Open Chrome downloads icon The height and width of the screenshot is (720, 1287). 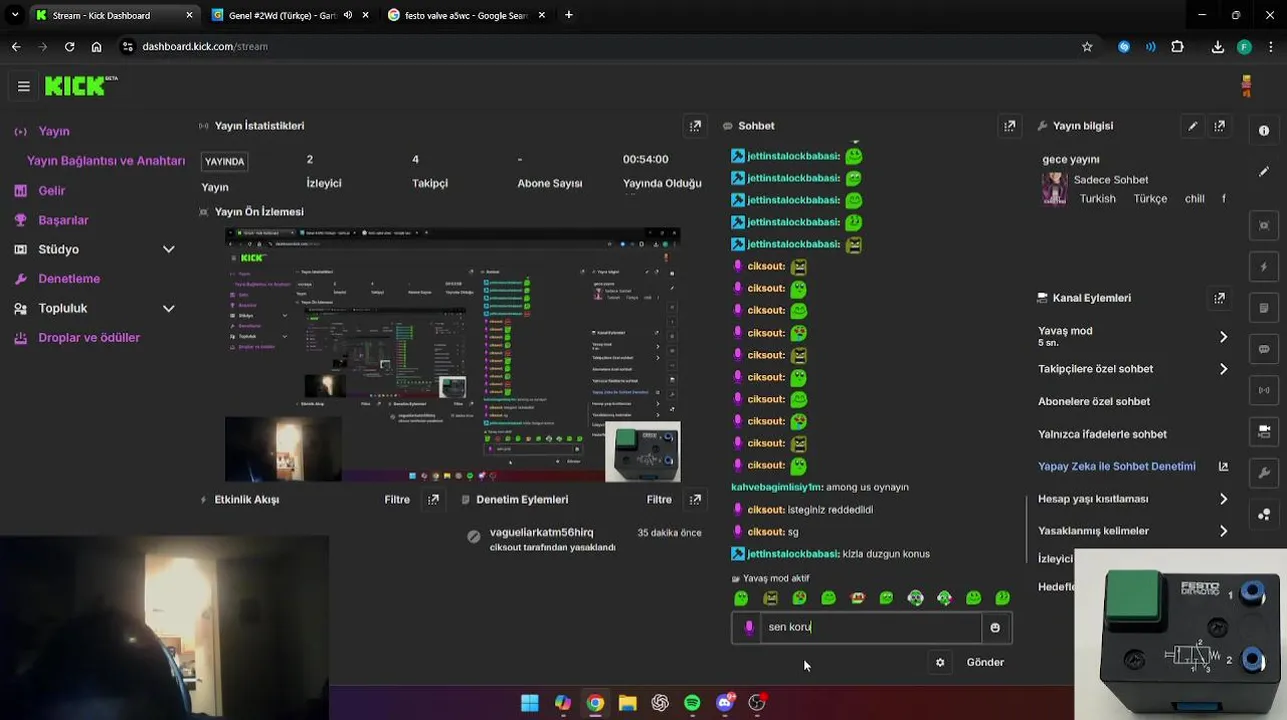click(1217, 46)
